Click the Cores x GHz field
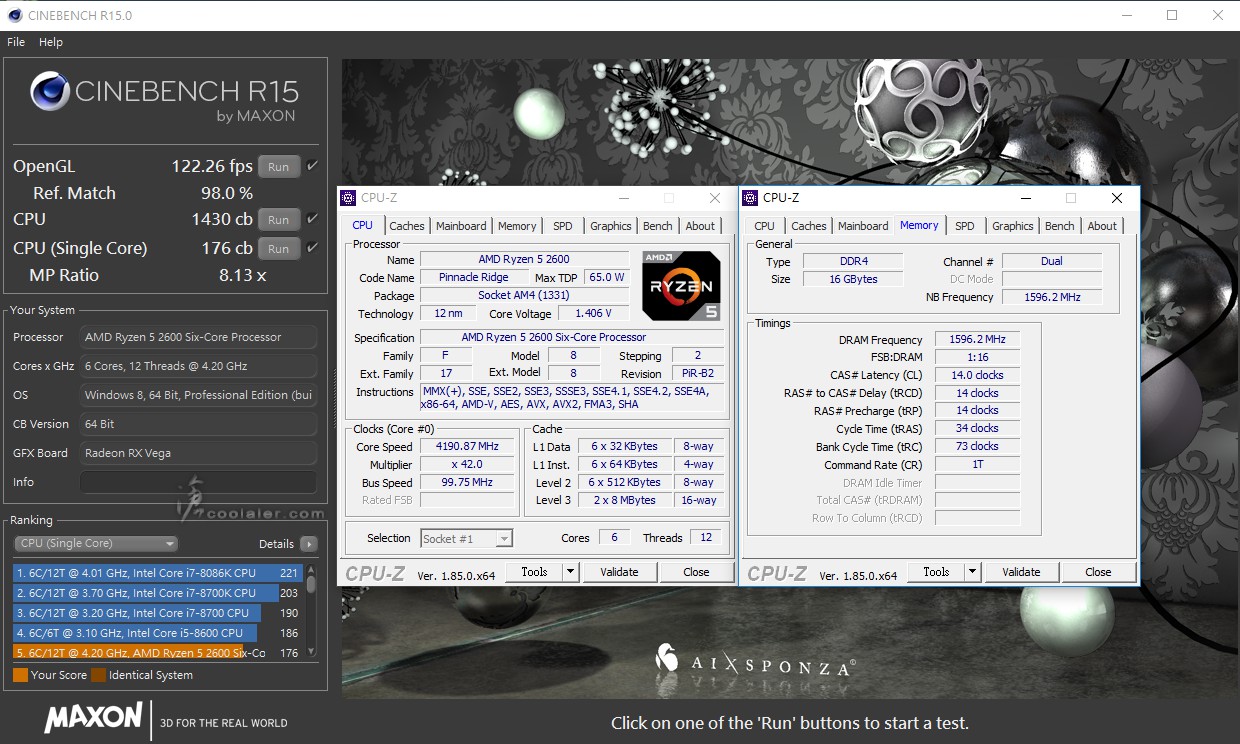Image resolution: width=1240 pixels, height=744 pixels. point(198,366)
